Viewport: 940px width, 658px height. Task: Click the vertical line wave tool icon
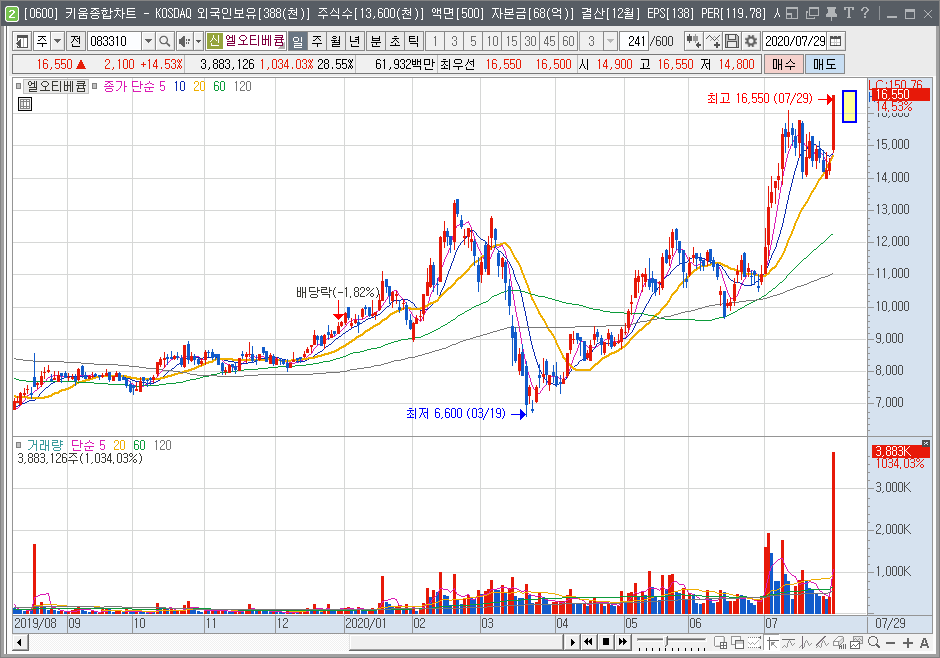pos(806,643)
